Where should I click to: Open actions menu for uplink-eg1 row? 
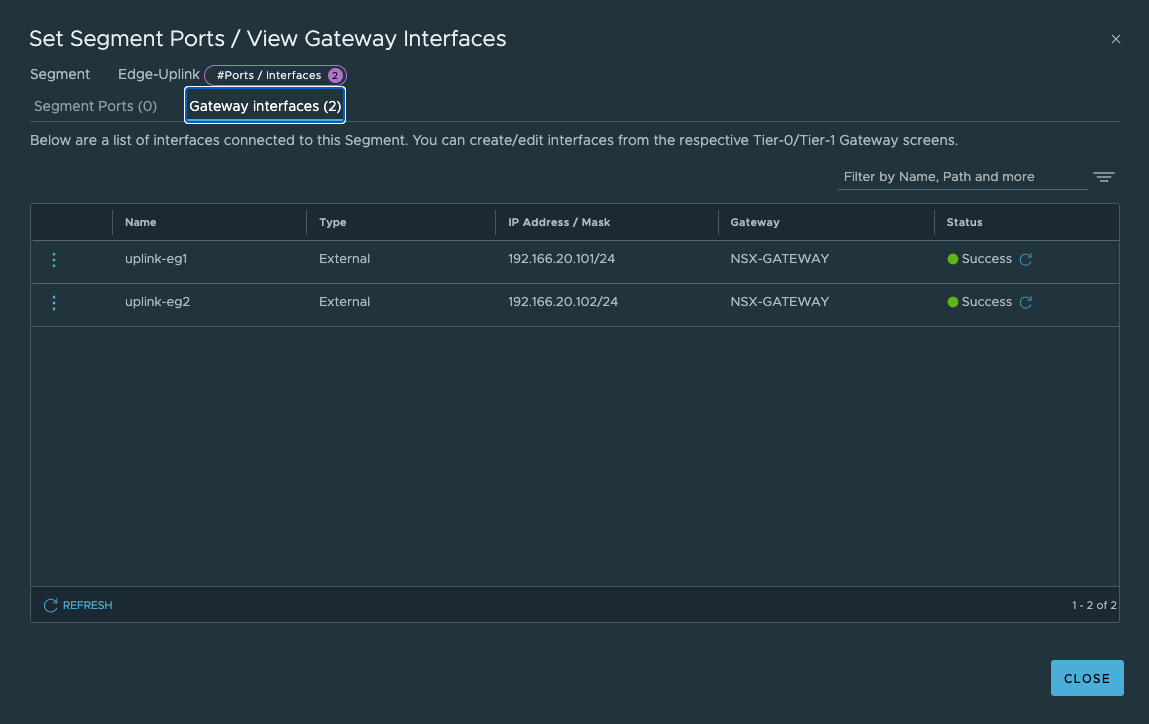53,259
